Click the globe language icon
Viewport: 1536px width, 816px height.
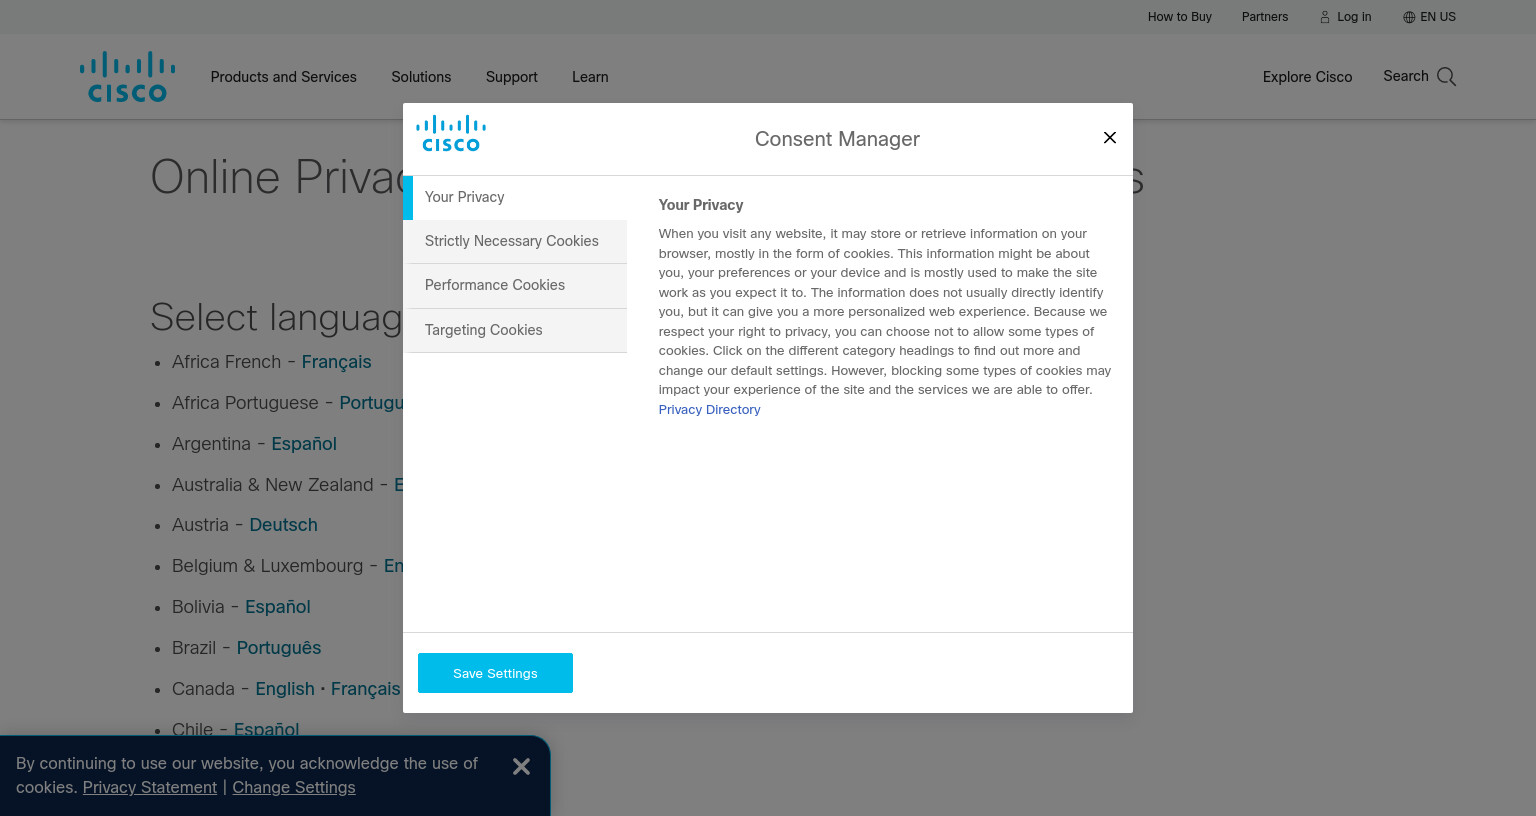coord(1409,17)
